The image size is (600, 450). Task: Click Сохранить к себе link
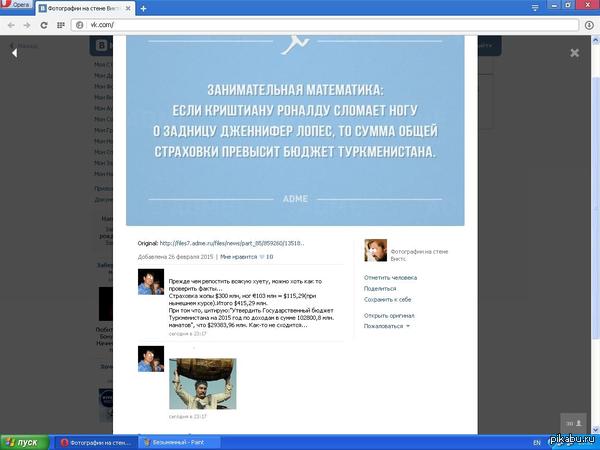click(x=387, y=299)
